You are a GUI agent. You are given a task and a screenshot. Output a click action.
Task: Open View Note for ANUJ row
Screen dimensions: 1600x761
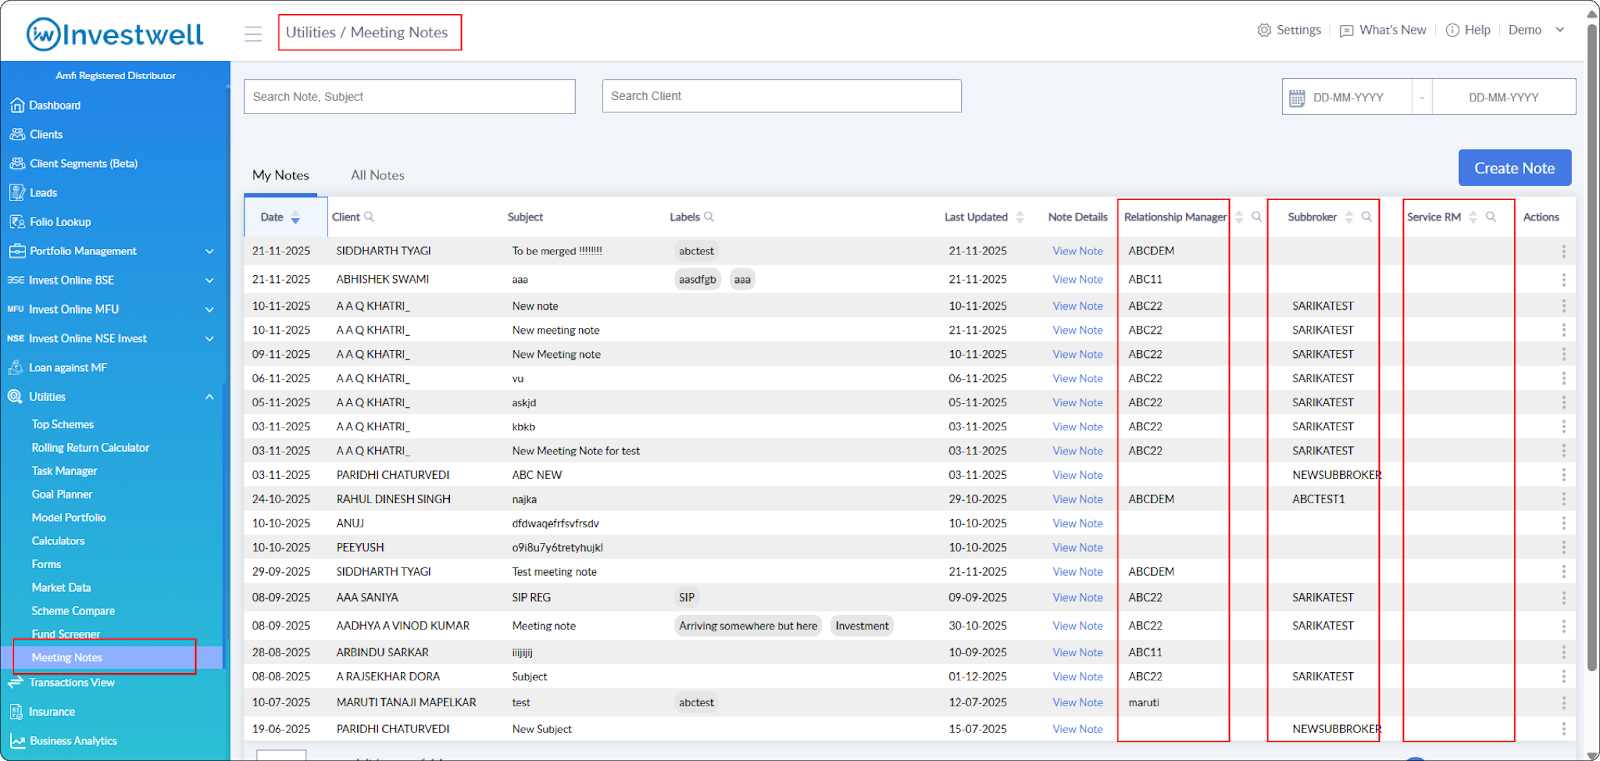[x=1078, y=524]
